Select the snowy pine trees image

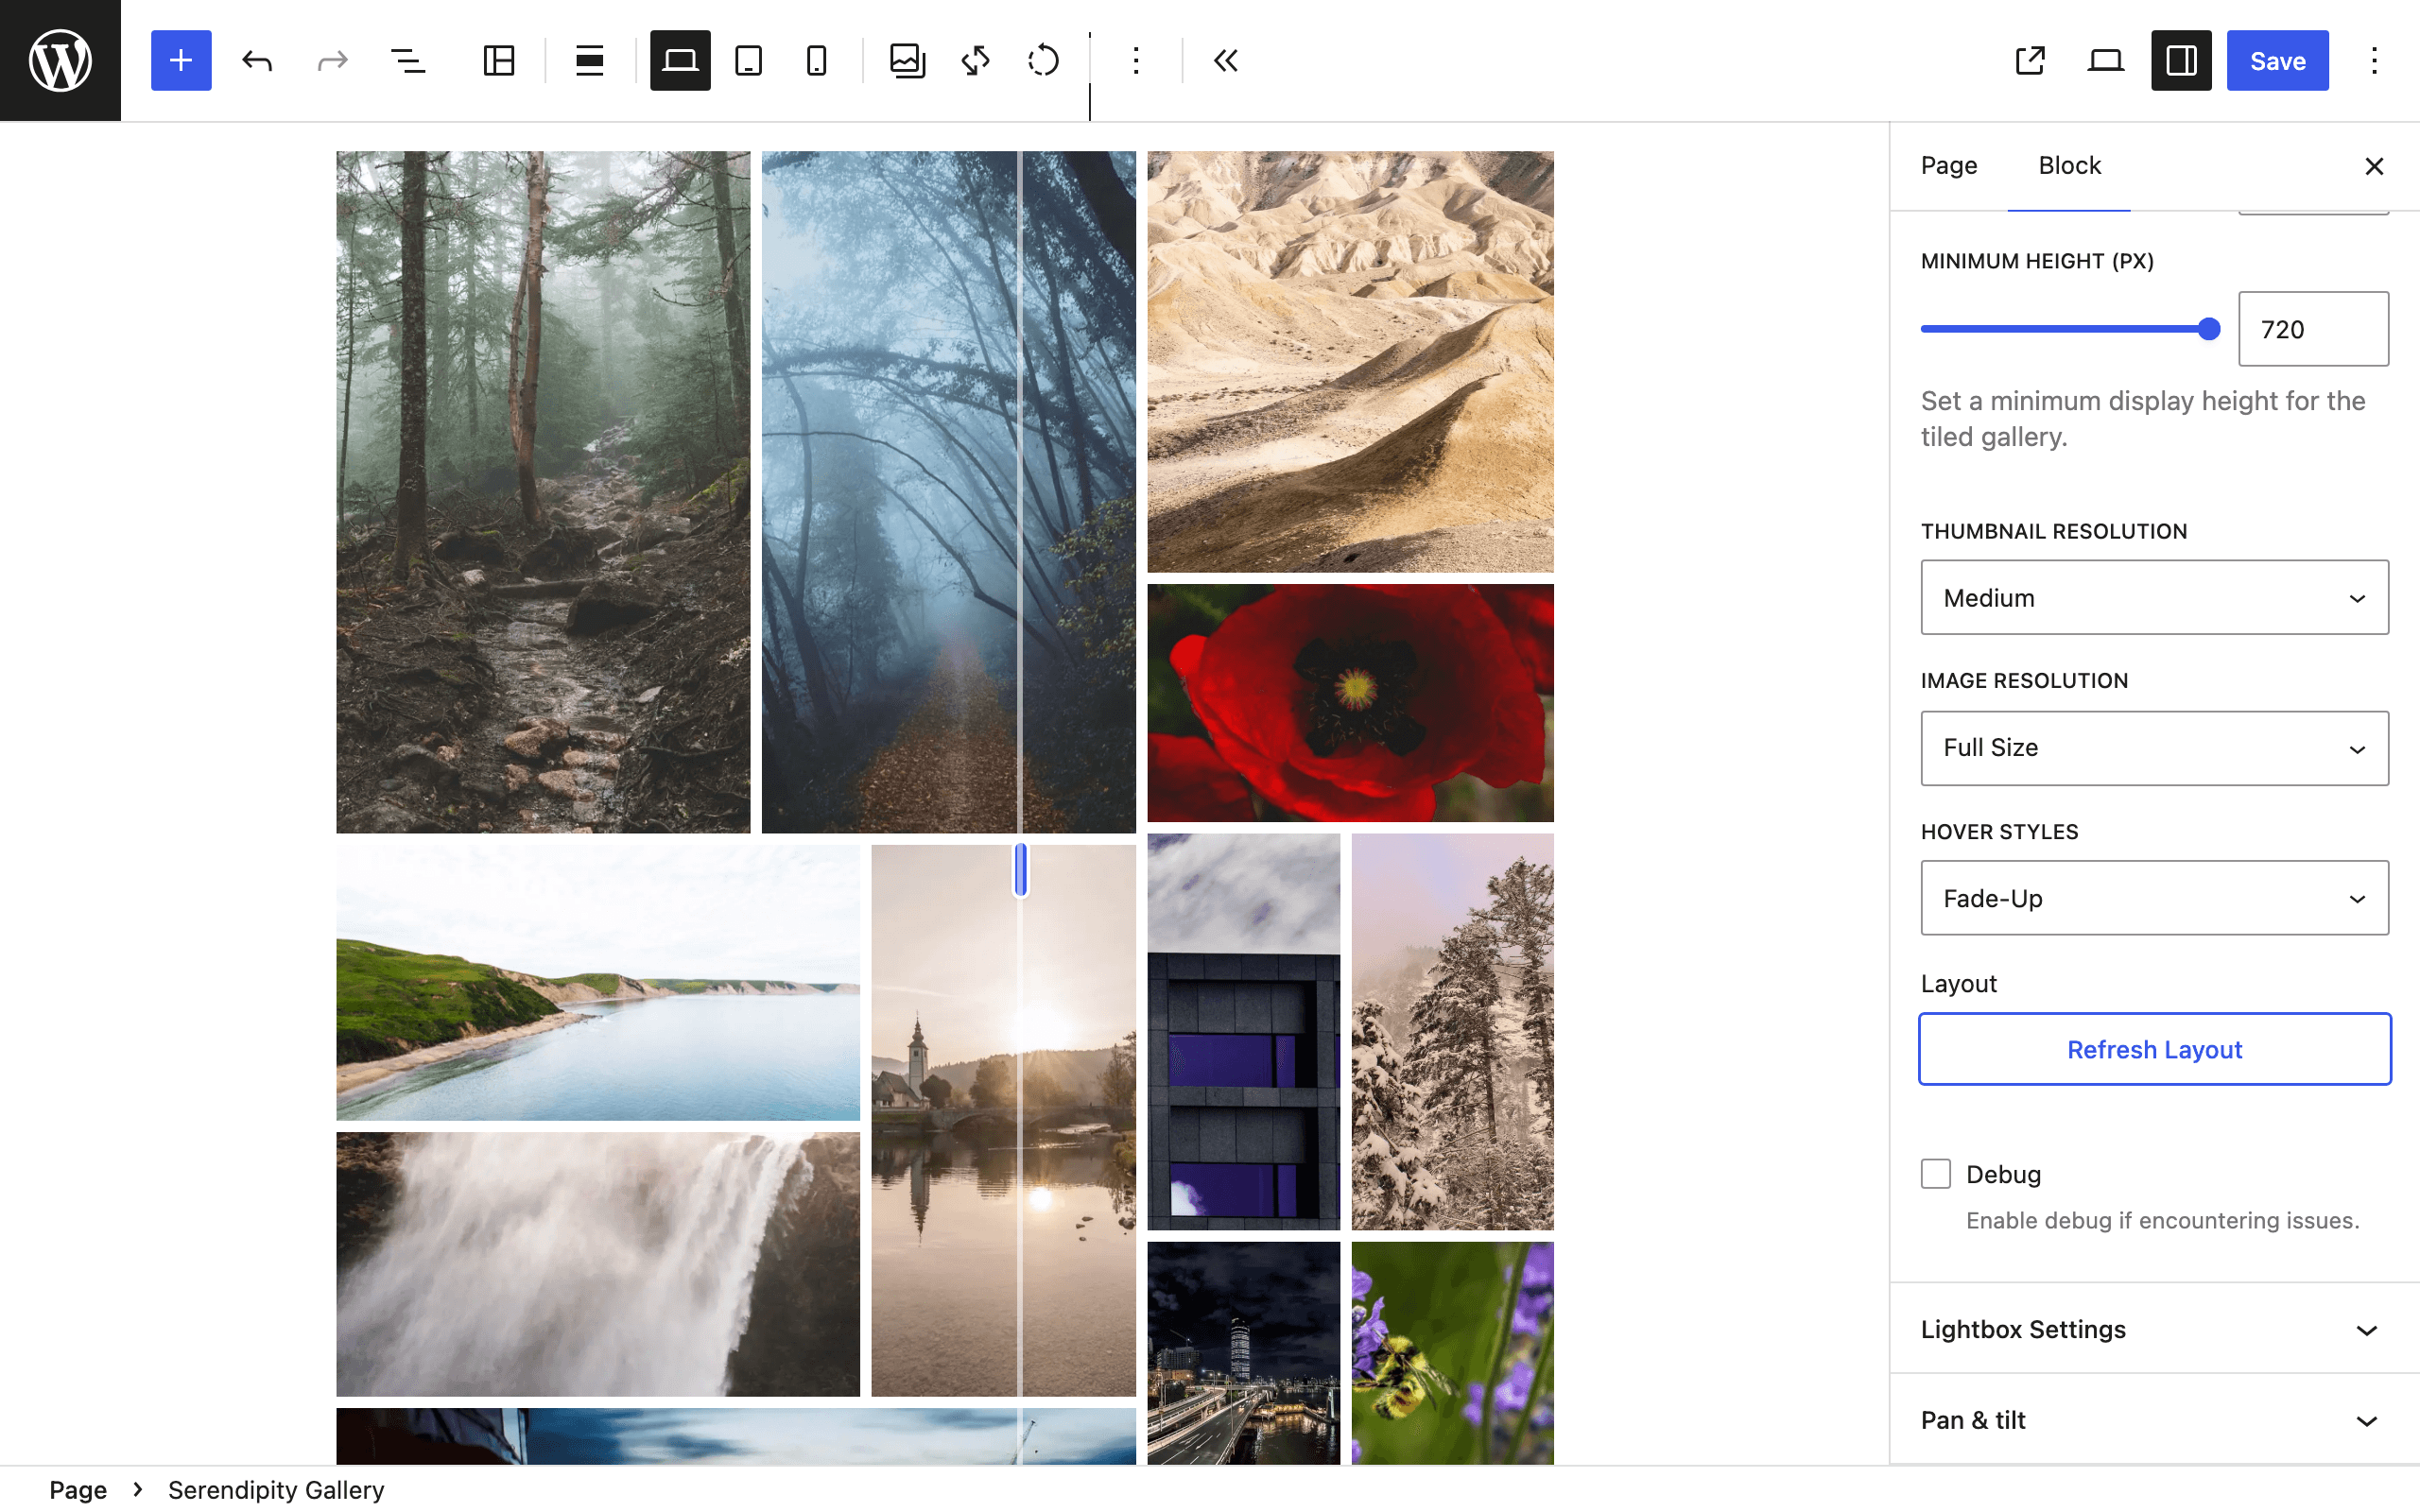click(1453, 1032)
